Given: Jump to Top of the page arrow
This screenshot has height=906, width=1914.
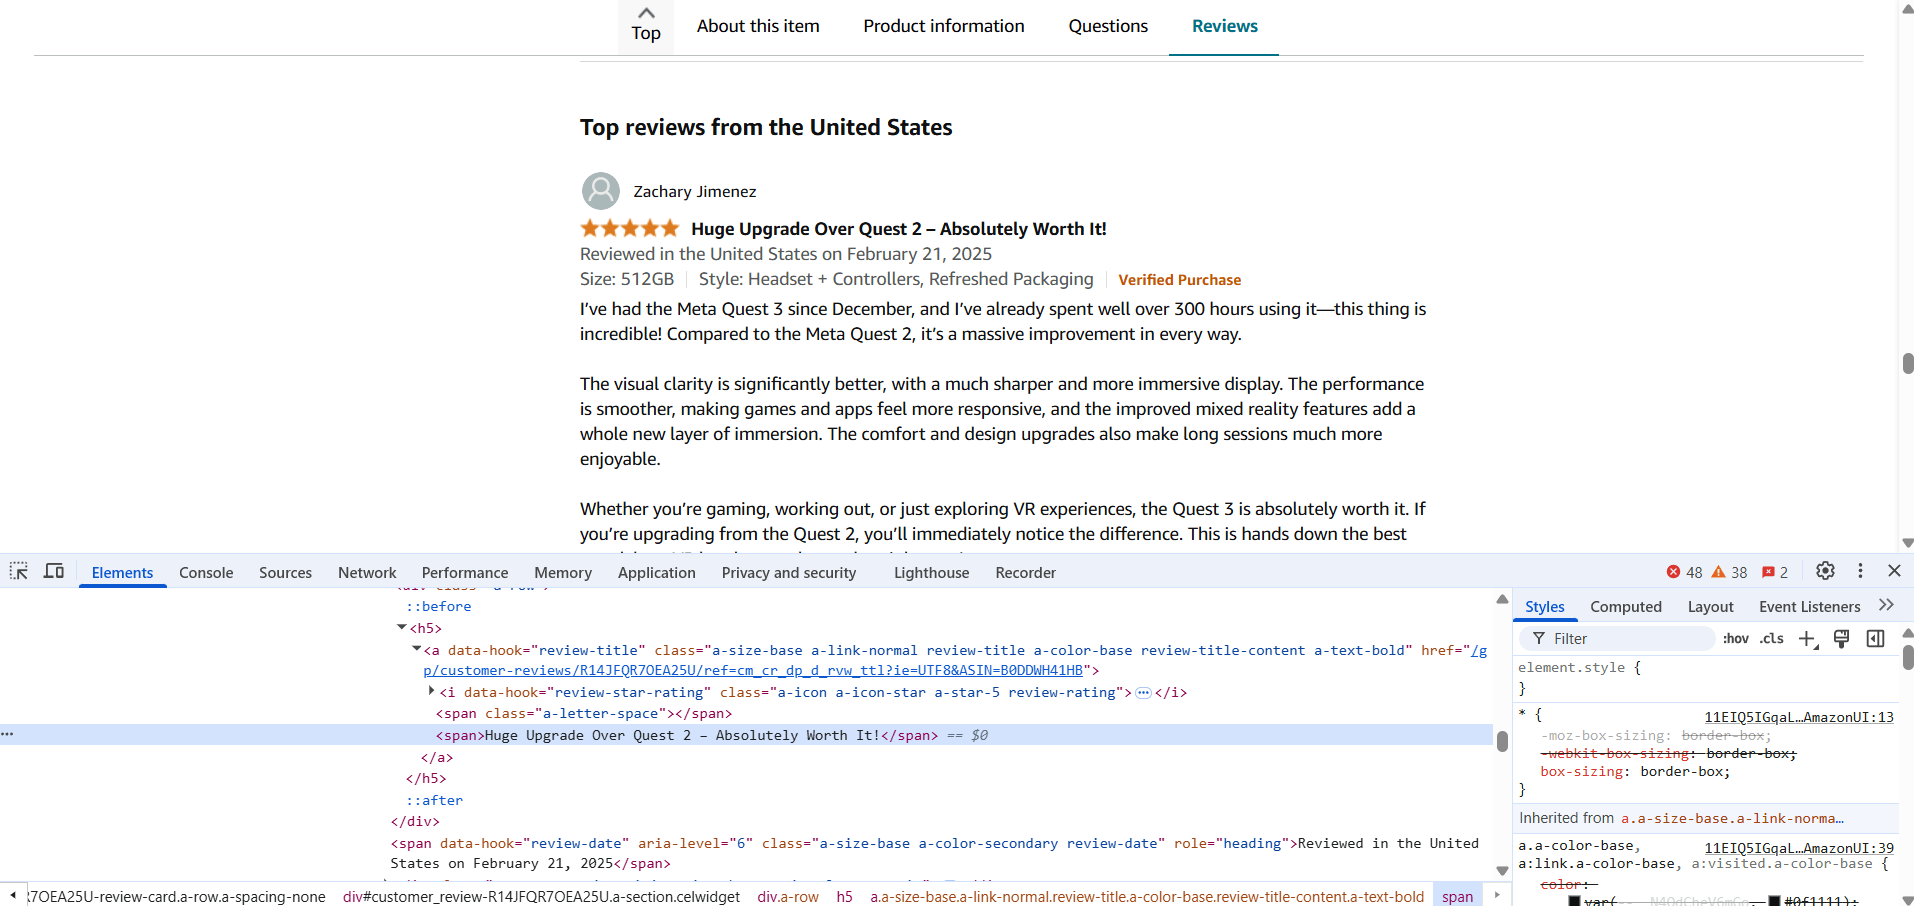Looking at the screenshot, I should coord(646,26).
